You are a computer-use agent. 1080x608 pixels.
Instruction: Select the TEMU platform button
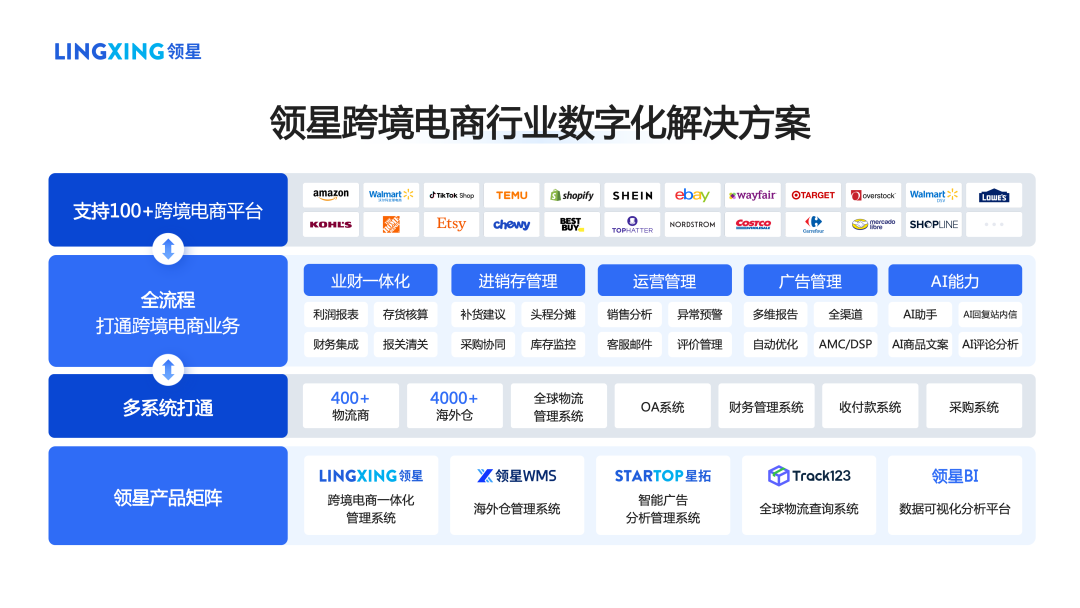click(x=512, y=195)
